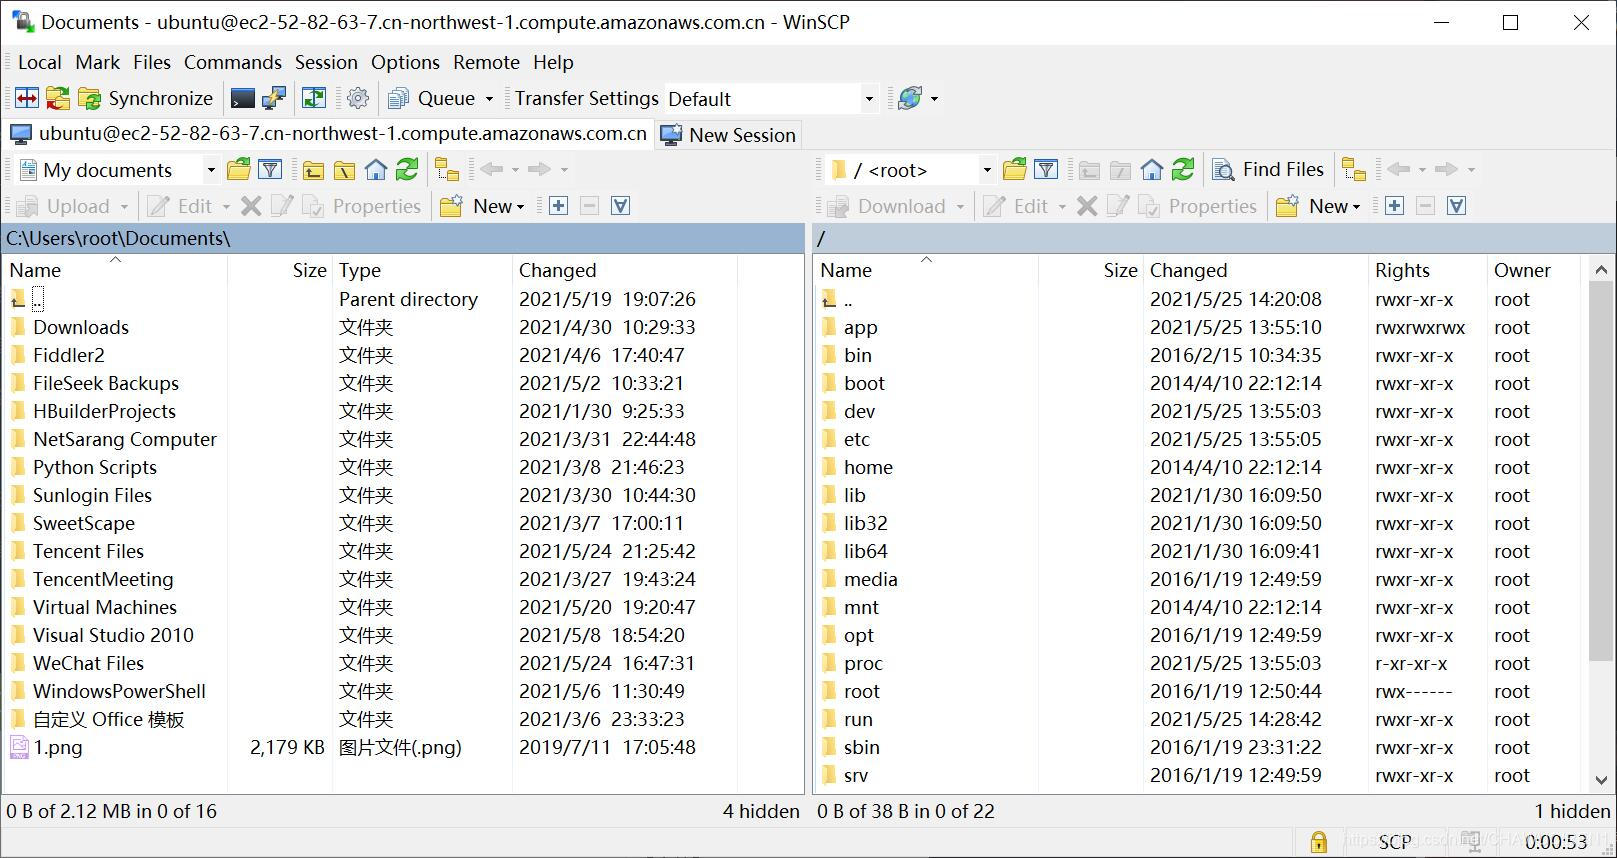Open the Commands menu

point(233,62)
